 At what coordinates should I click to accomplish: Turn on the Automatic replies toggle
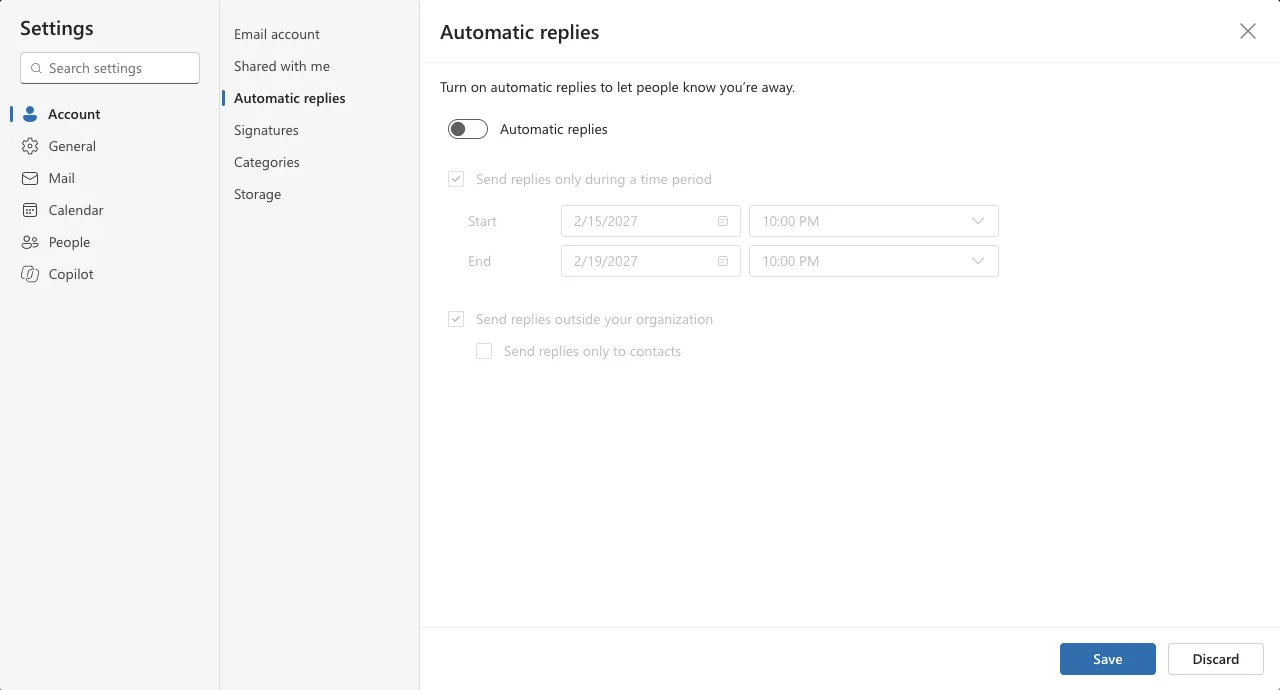pyautogui.click(x=468, y=129)
